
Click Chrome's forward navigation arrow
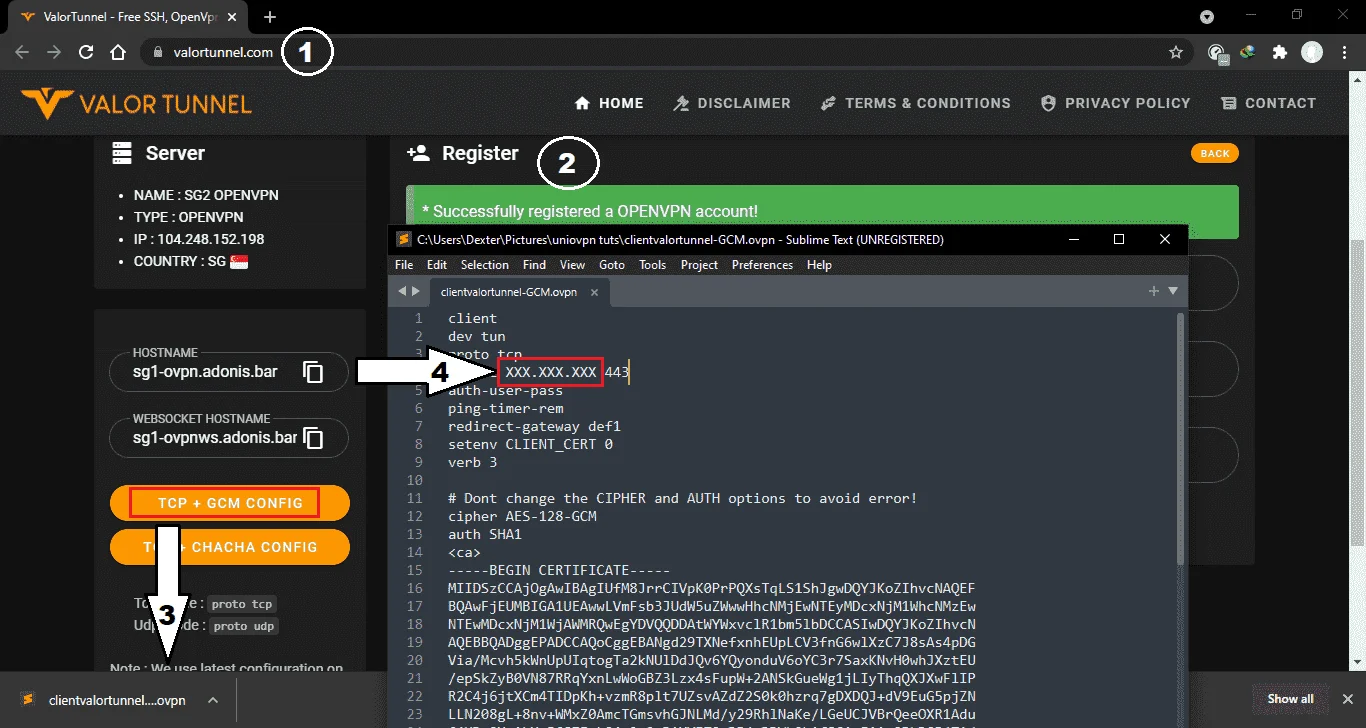[54, 53]
